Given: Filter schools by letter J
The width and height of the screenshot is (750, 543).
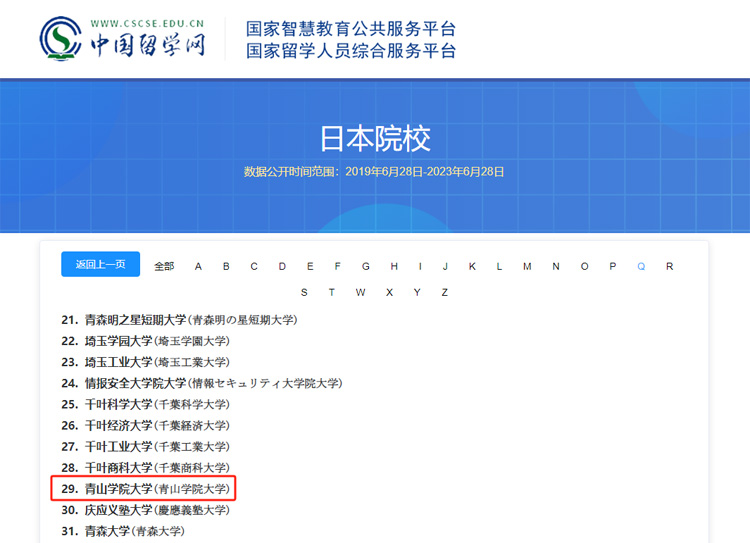Looking at the screenshot, I should (445, 266).
